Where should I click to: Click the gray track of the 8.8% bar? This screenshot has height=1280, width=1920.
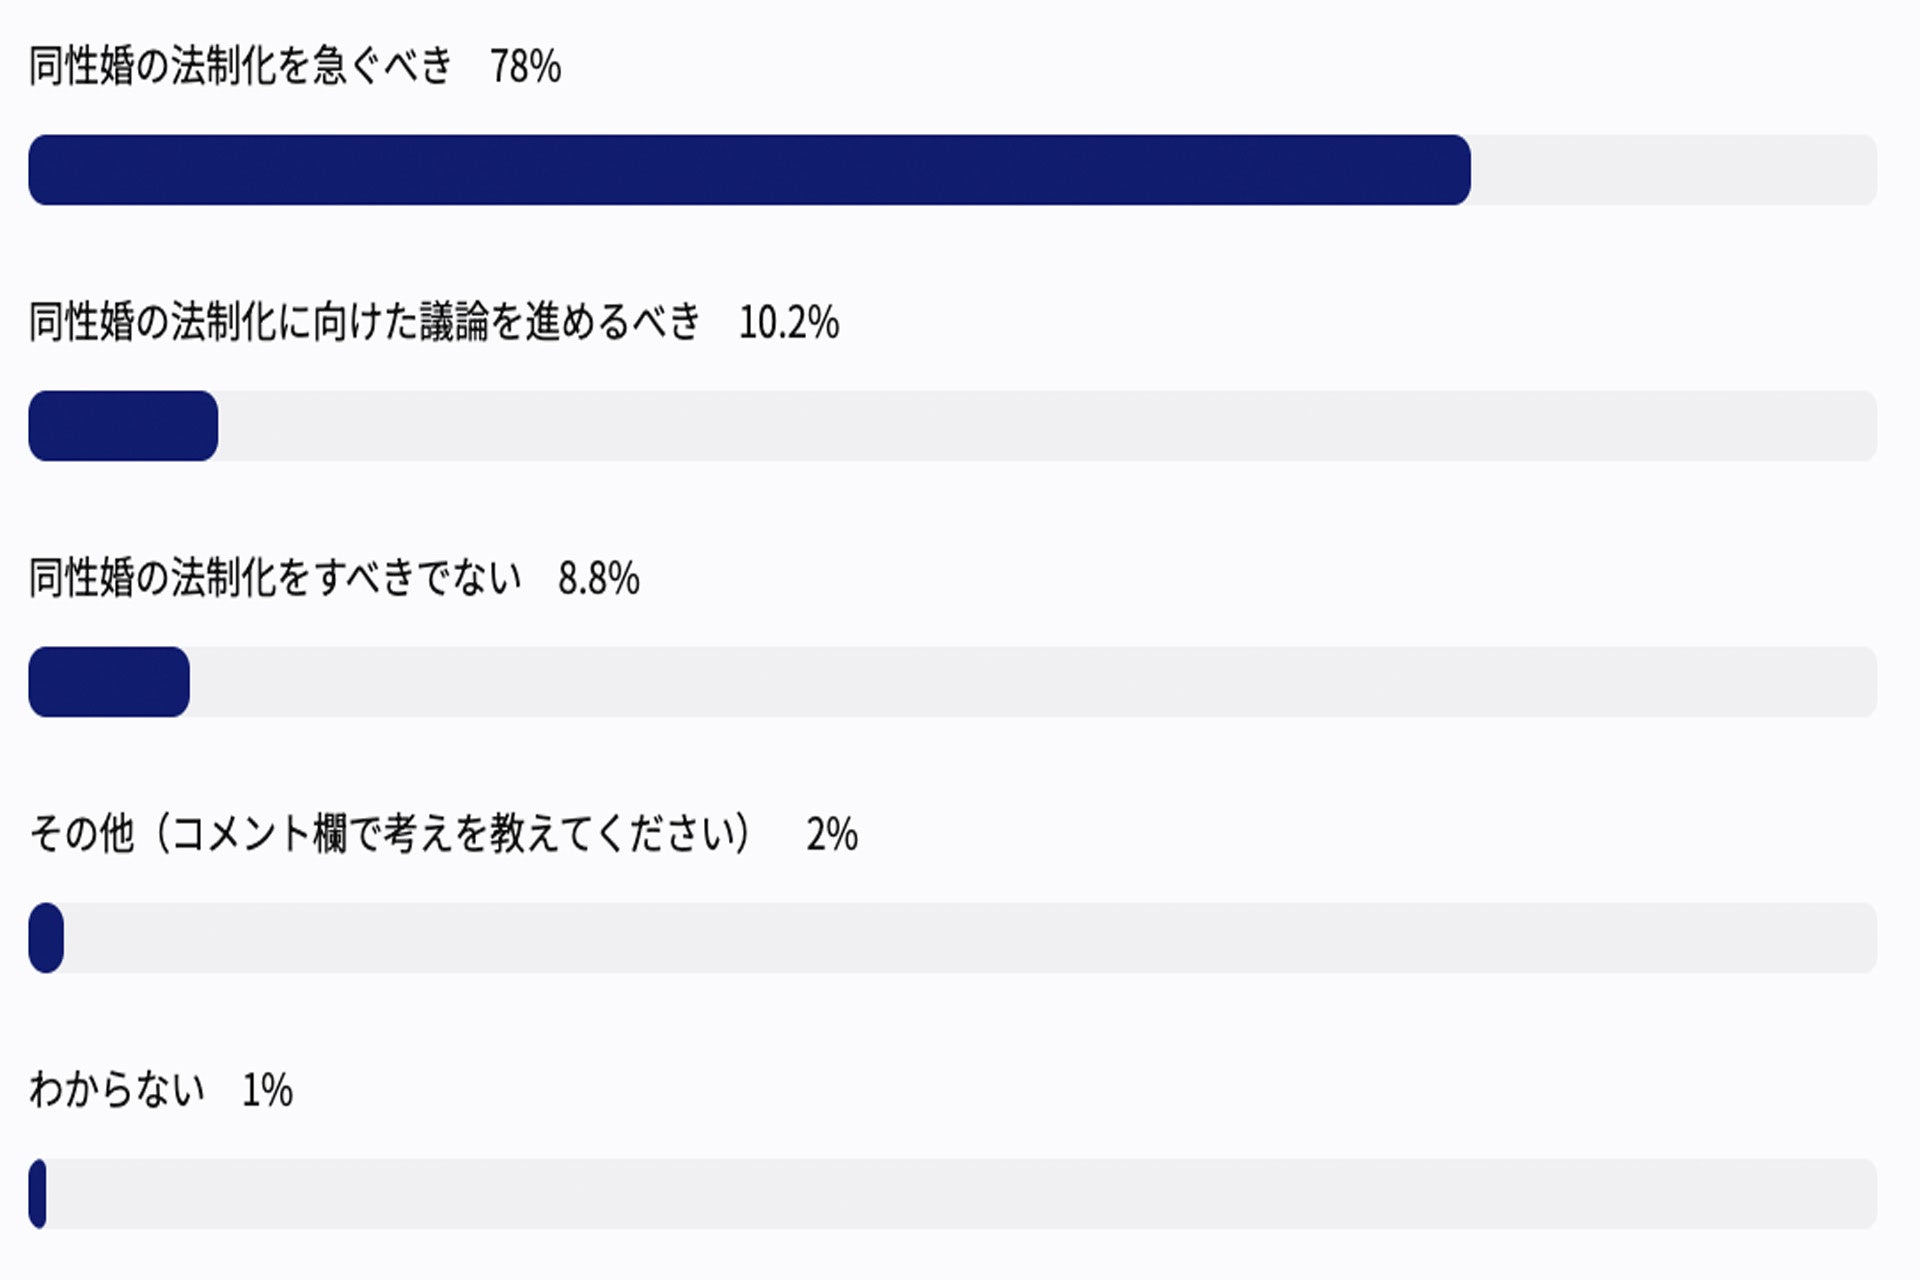coord(1032,682)
